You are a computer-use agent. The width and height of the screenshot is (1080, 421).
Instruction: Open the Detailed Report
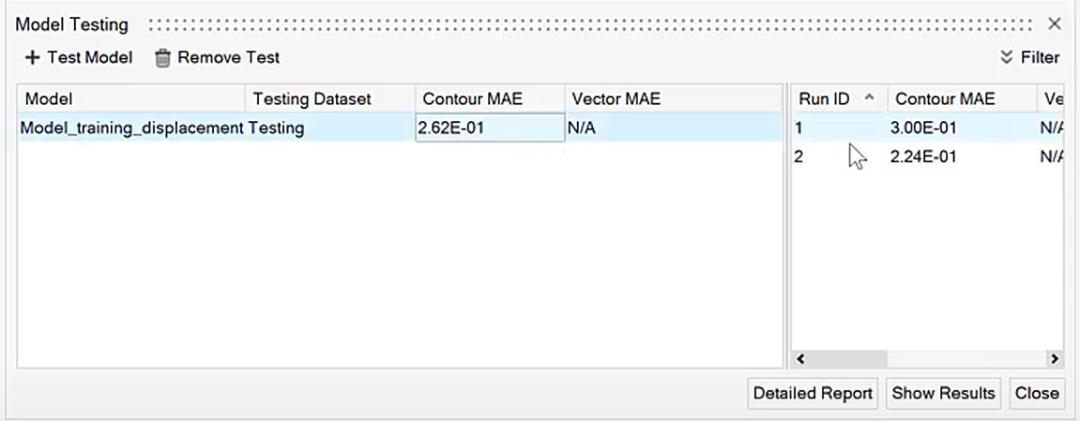813,393
